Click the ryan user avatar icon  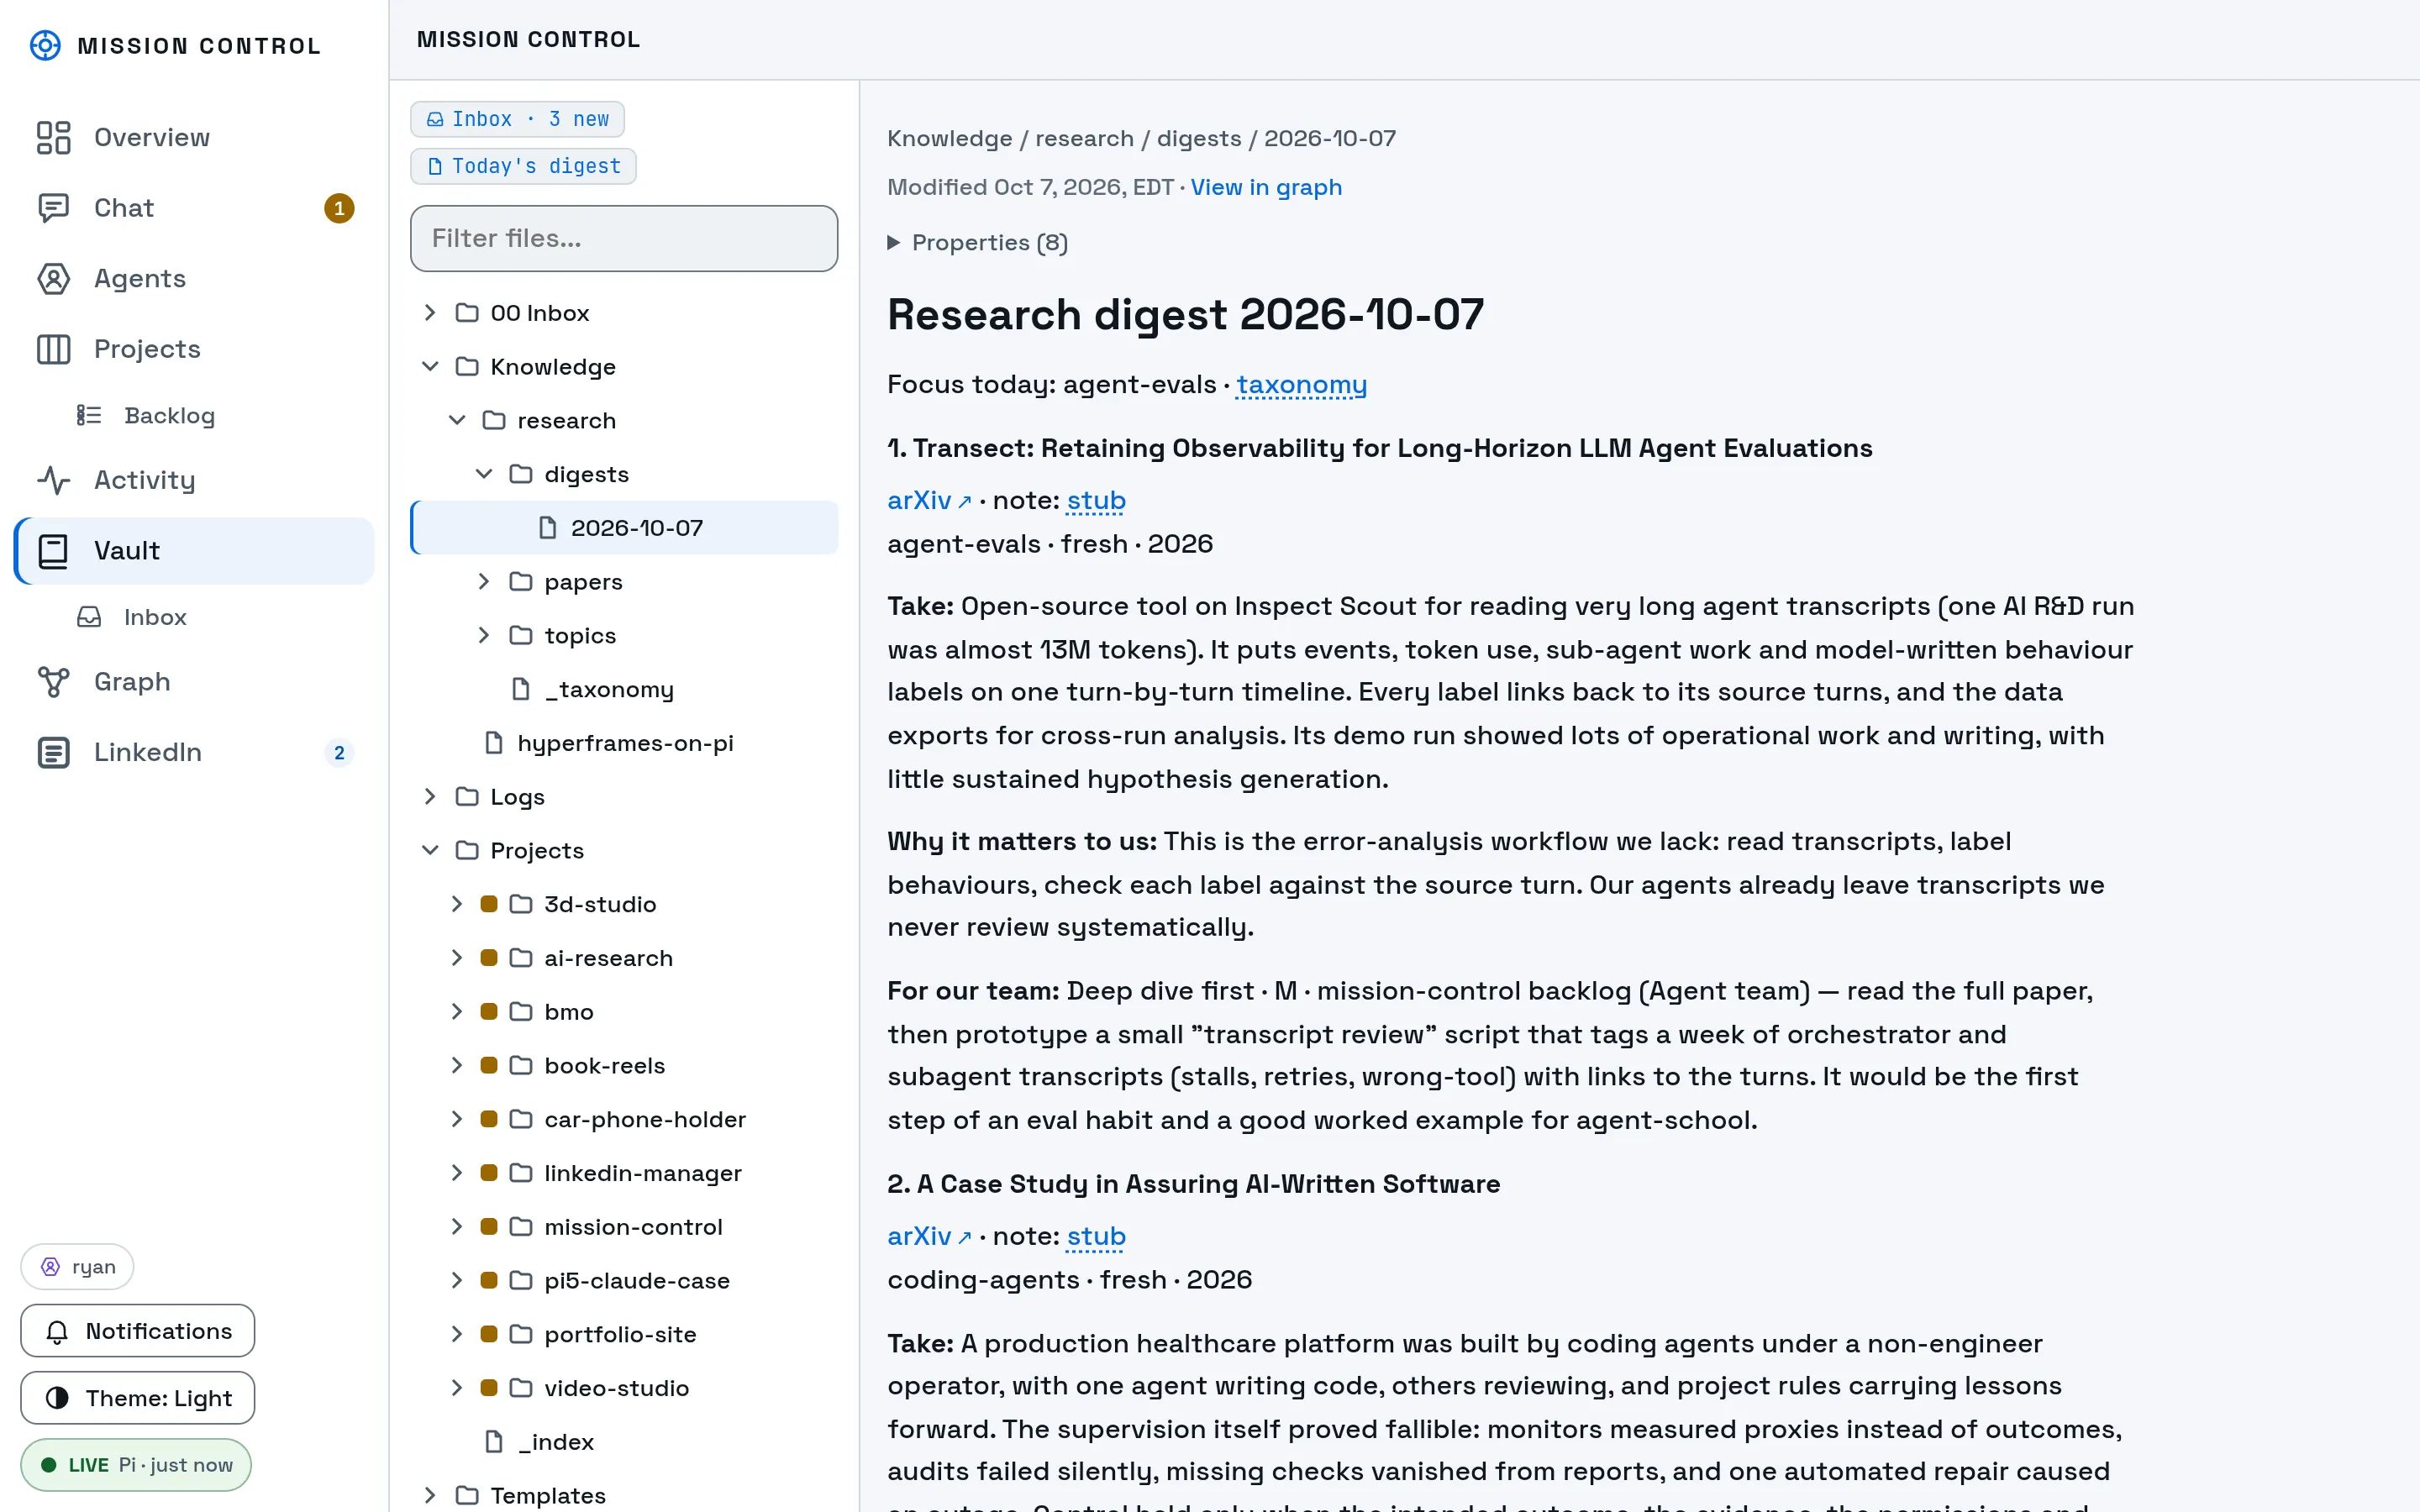(50, 1267)
